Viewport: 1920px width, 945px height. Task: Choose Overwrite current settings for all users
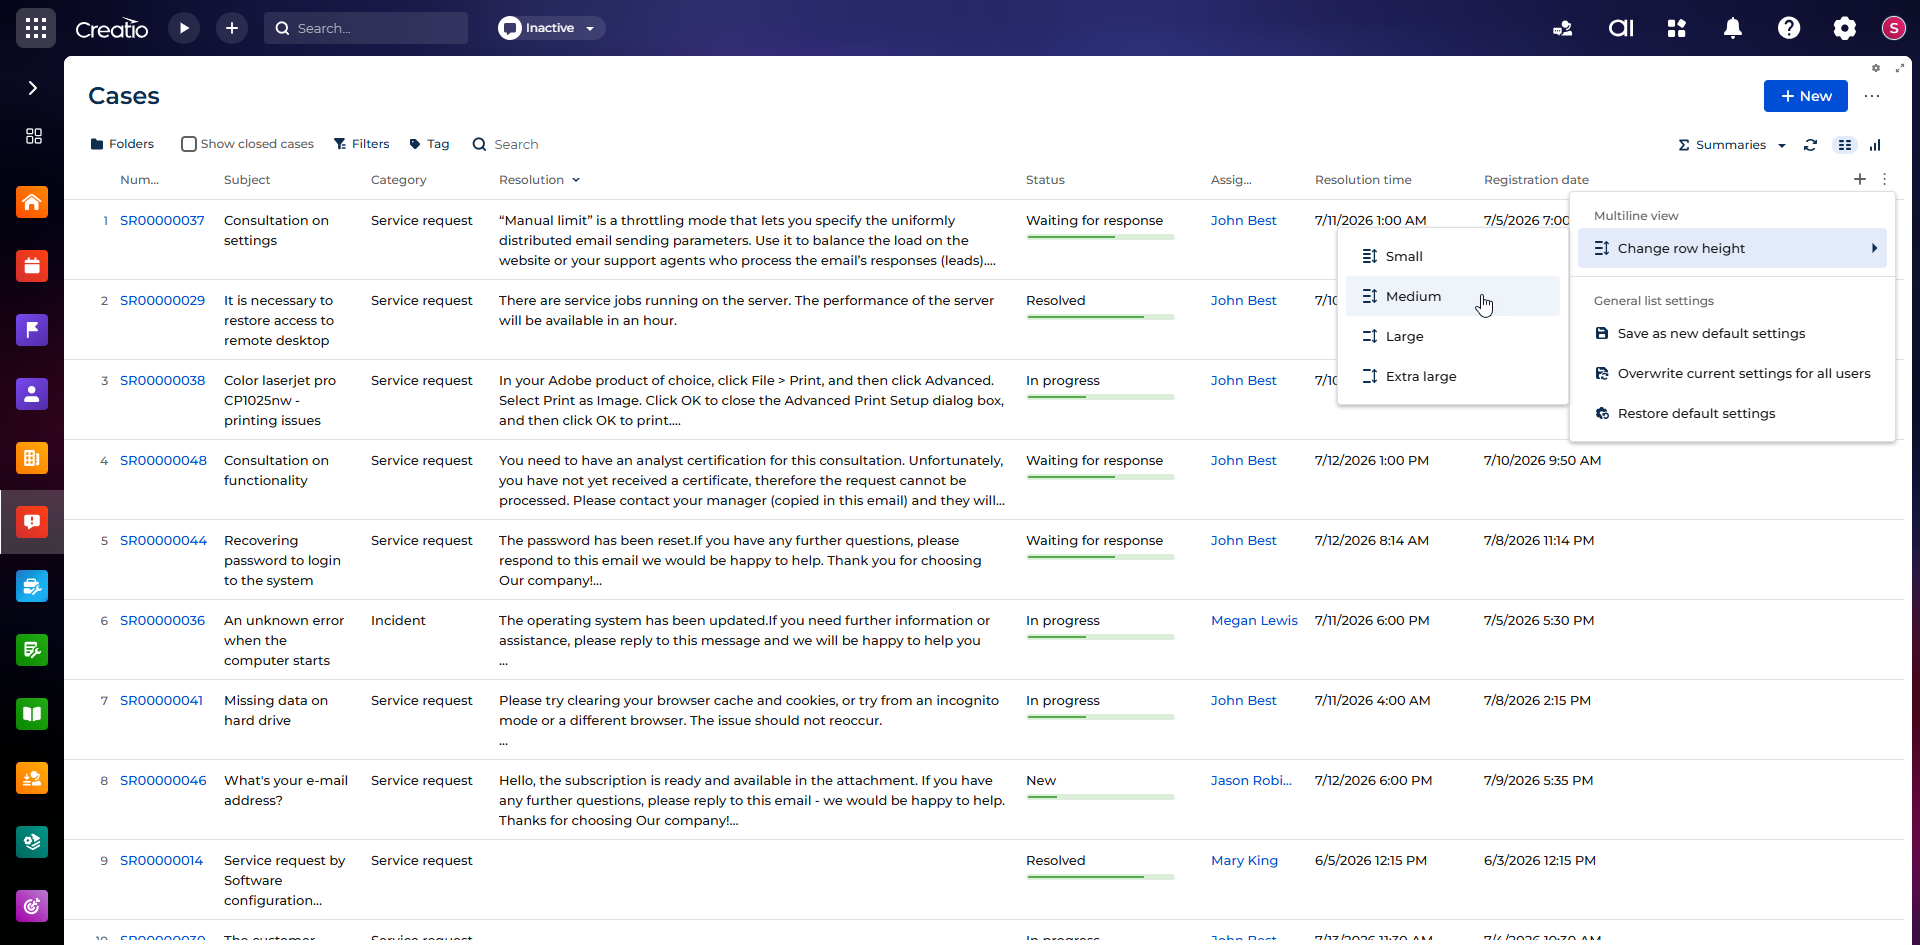pos(1732,373)
